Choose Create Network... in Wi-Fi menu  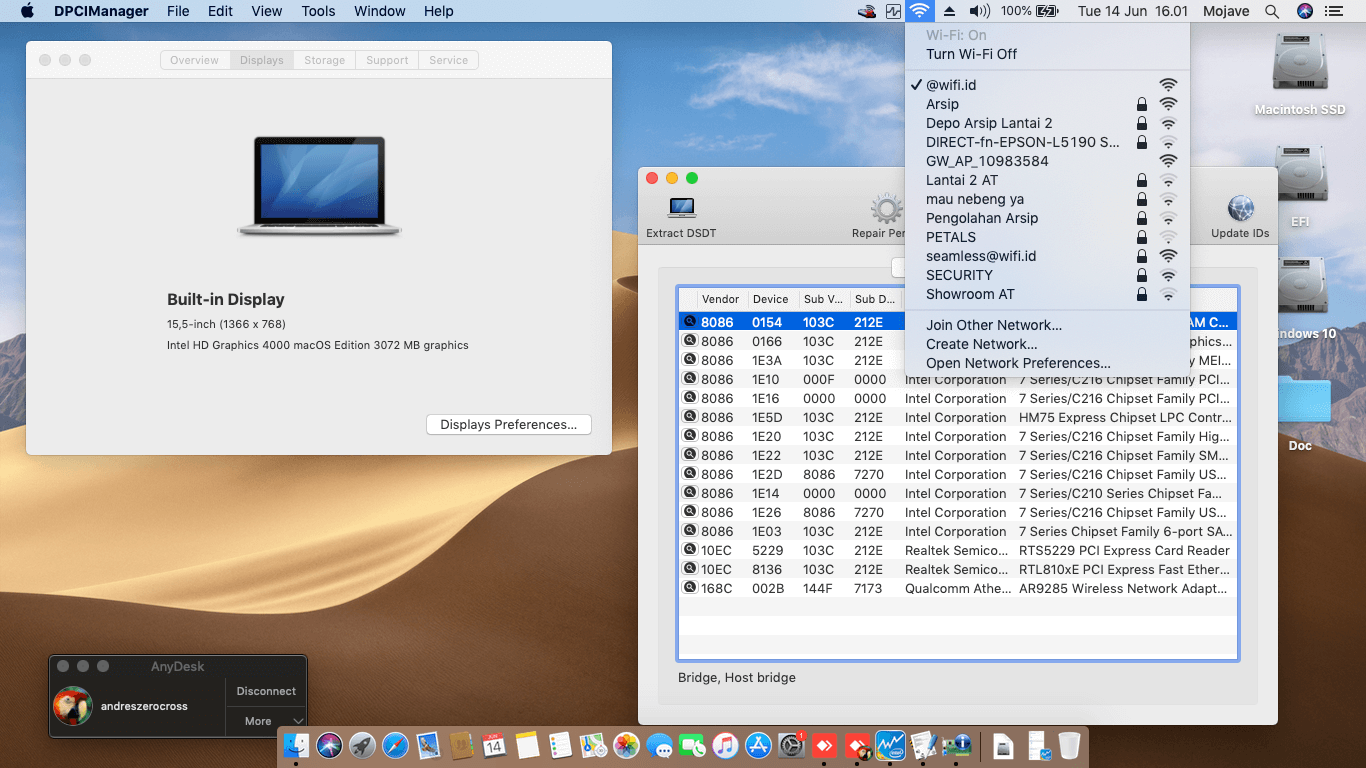pos(1047,344)
